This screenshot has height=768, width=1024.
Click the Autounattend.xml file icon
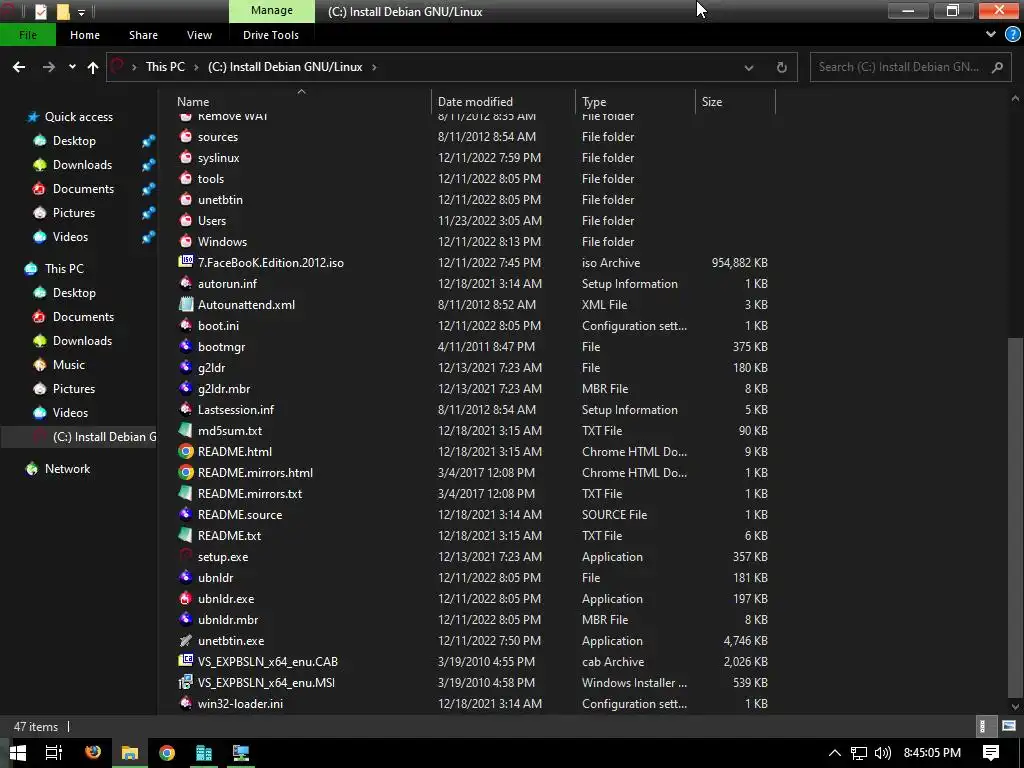[x=186, y=304]
